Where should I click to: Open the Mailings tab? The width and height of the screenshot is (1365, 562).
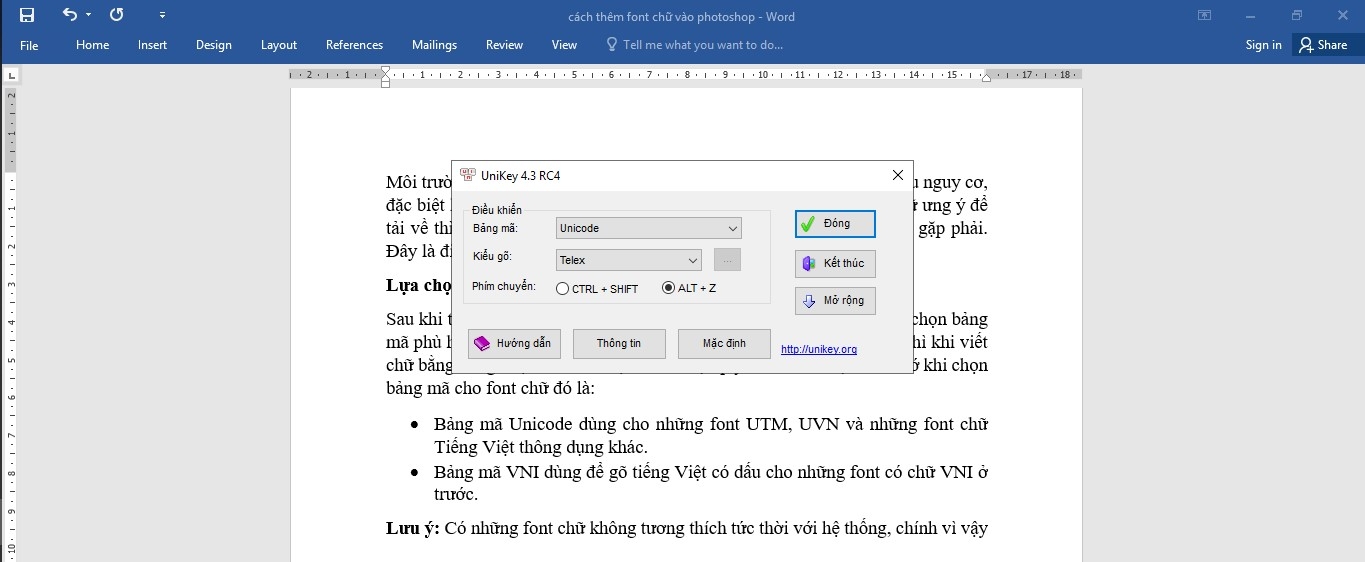coord(434,45)
